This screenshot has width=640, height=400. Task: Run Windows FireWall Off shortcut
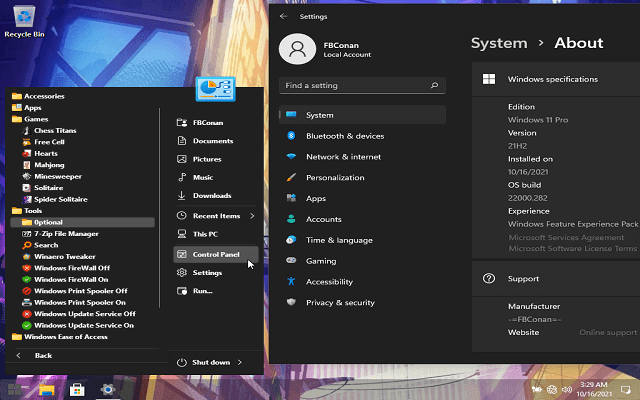tap(66, 268)
